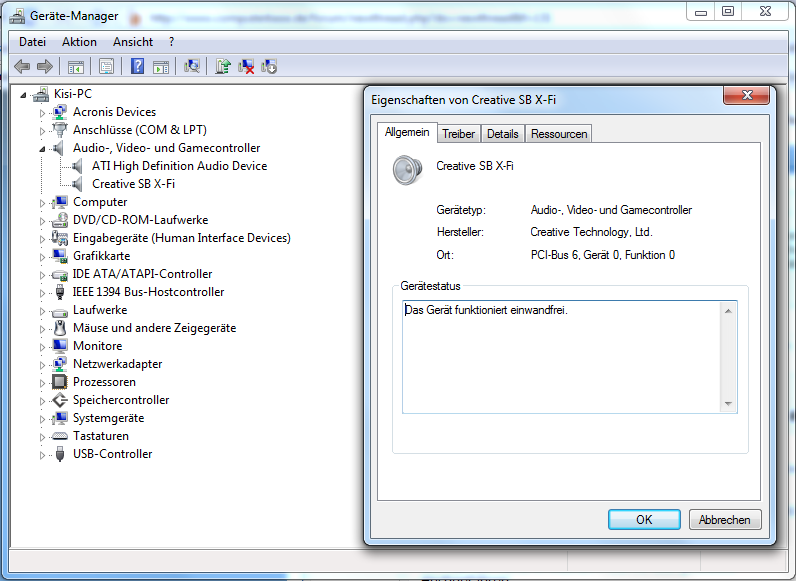The height and width of the screenshot is (581, 796).
Task: Click the Netzwerkadapter network icon
Action: pos(60,364)
